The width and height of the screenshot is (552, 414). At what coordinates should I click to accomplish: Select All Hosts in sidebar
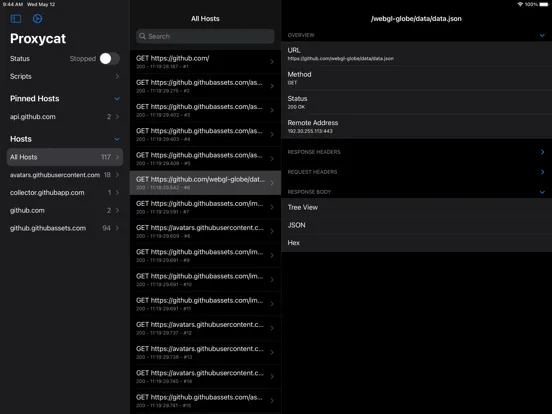(65, 157)
